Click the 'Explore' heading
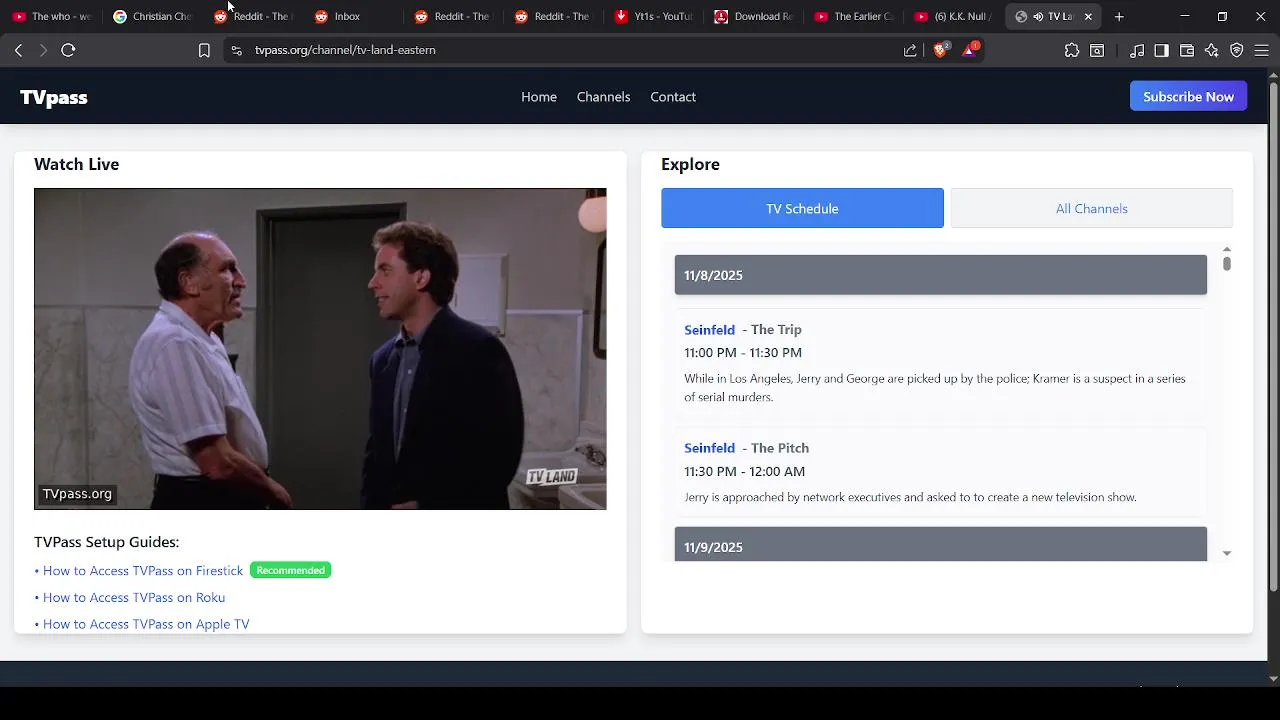This screenshot has height=720, width=1280. point(690,164)
